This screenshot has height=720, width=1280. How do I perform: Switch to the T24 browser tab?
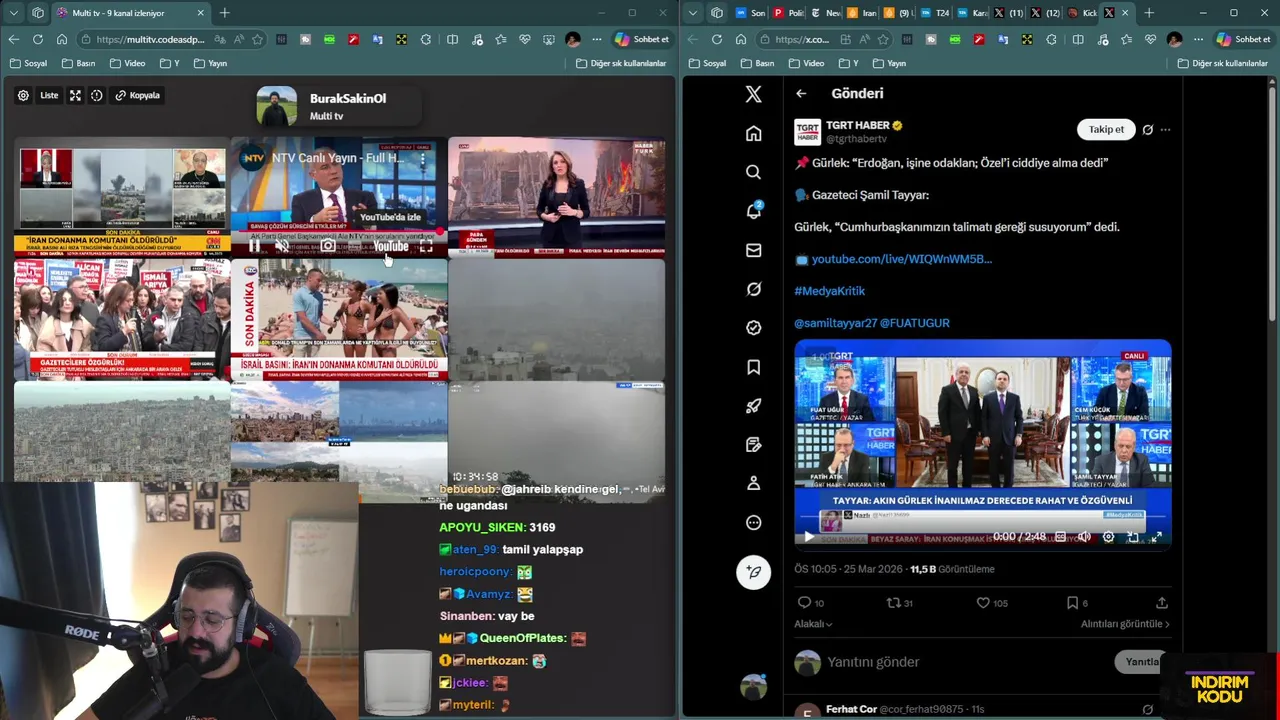935,13
